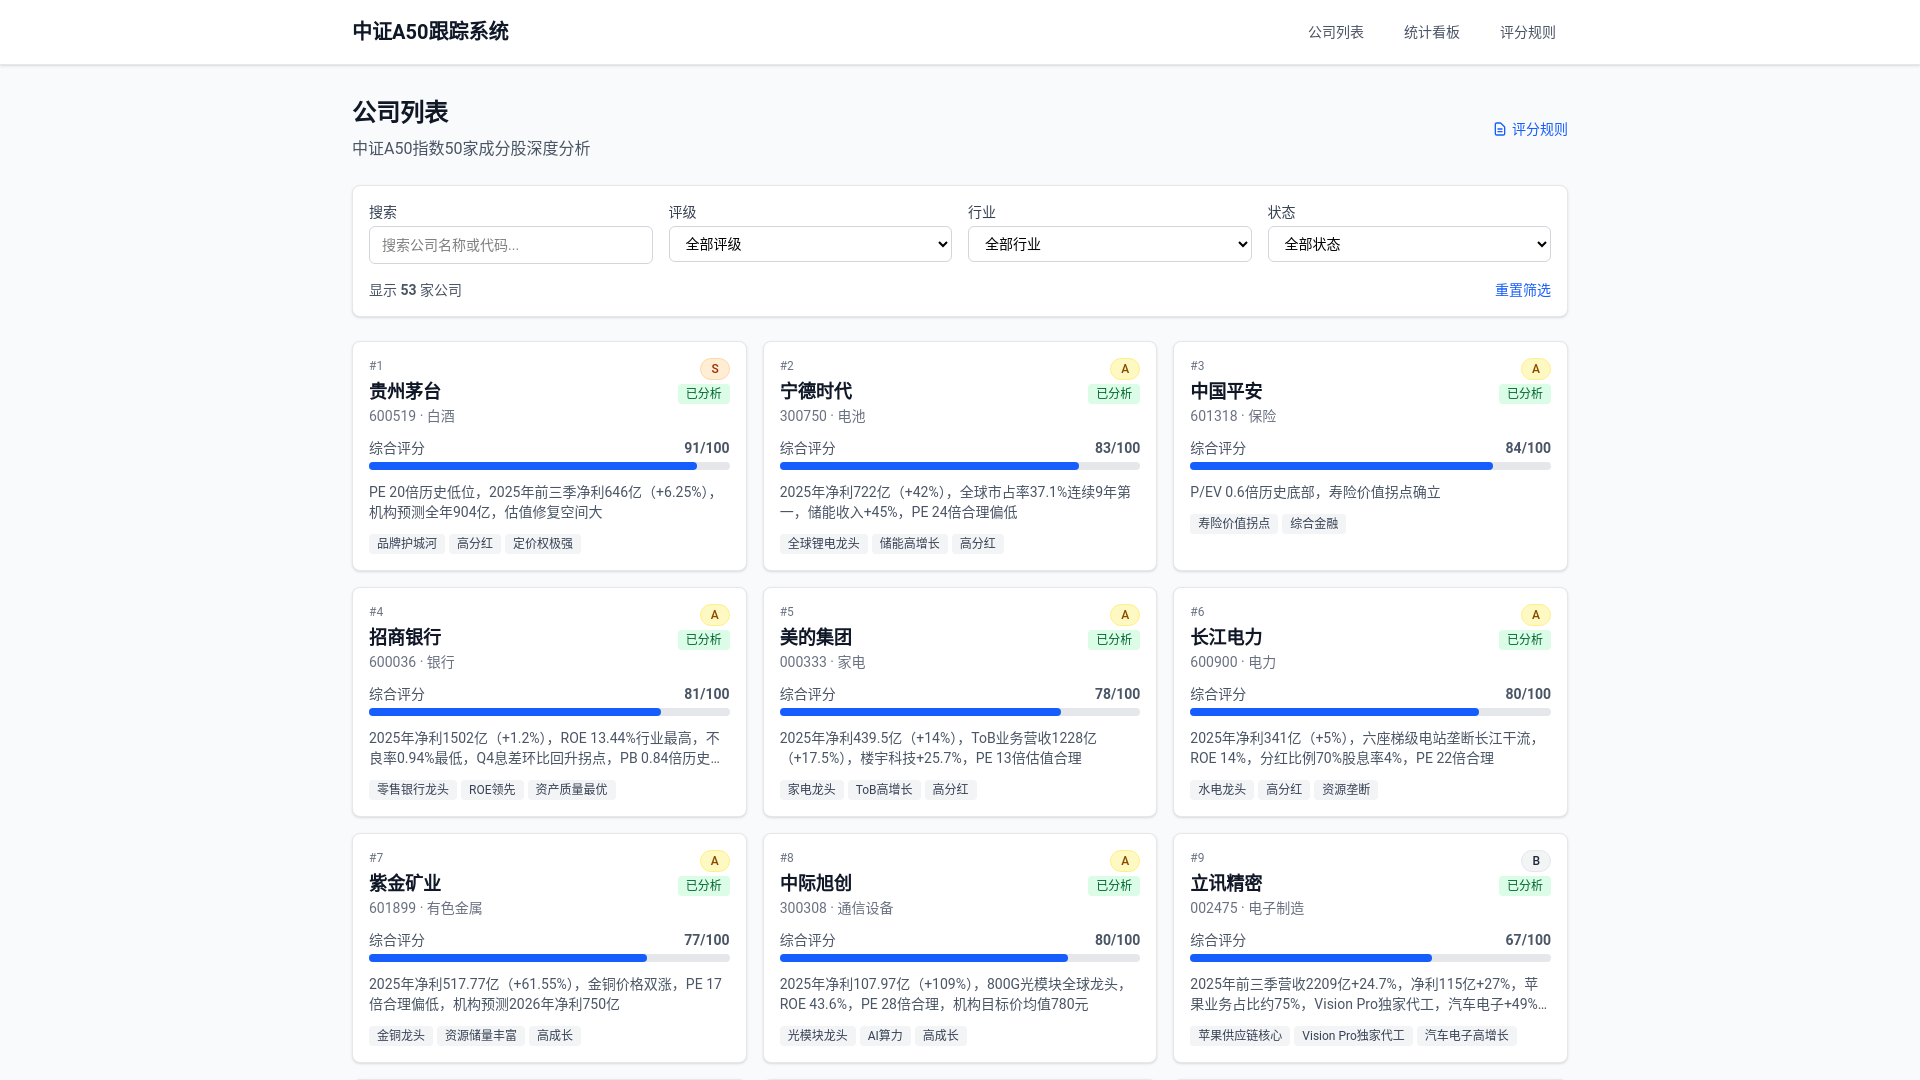
Task: Click the AI算力 tag on 中际旭创
Action: click(885, 1036)
